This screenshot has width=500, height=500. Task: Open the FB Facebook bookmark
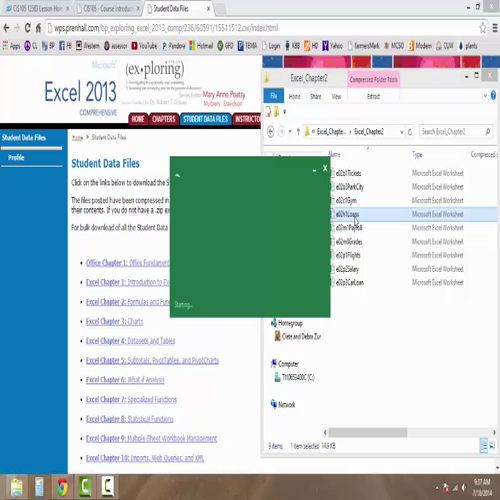(65, 46)
